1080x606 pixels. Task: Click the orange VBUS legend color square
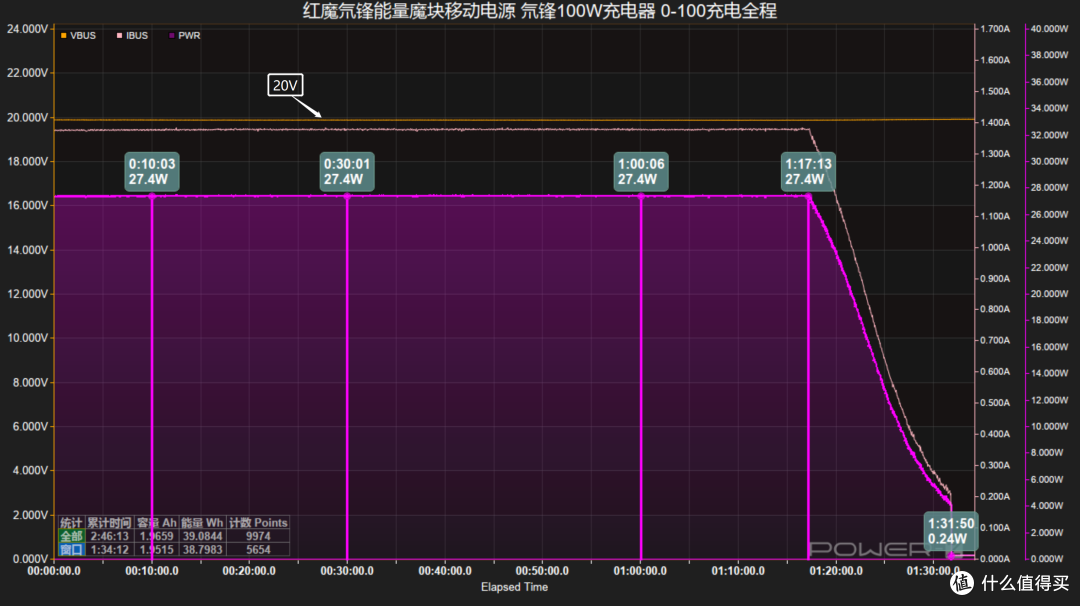[x=63, y=35]
